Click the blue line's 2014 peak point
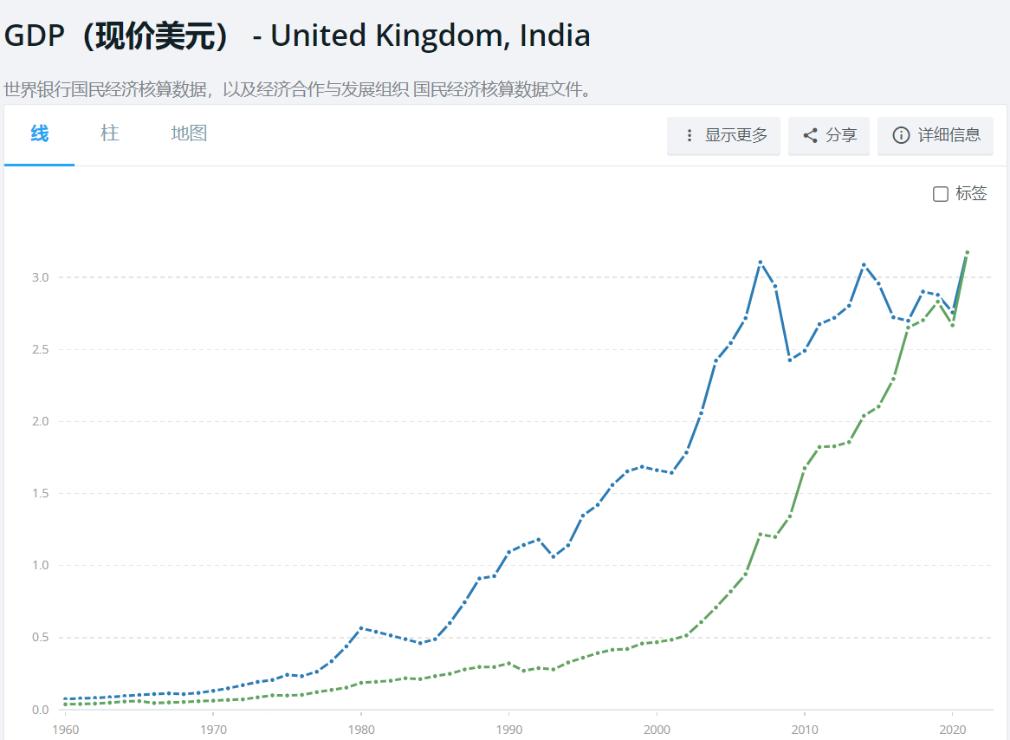1010x740 pixels. (864, 265)
